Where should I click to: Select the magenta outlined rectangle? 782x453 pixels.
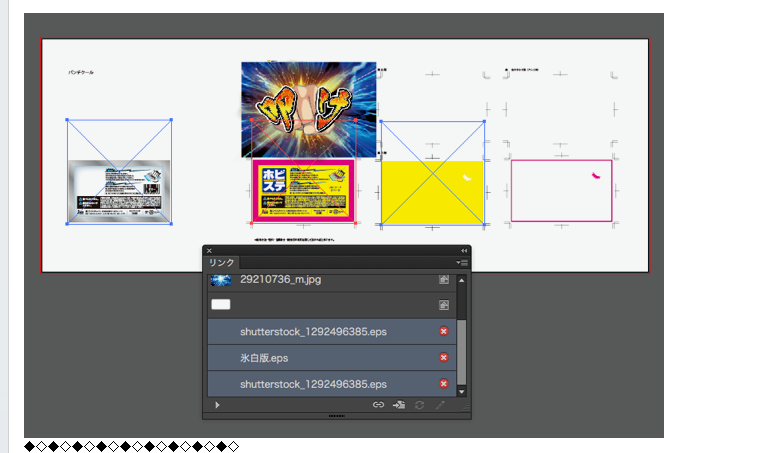[562, 191]
